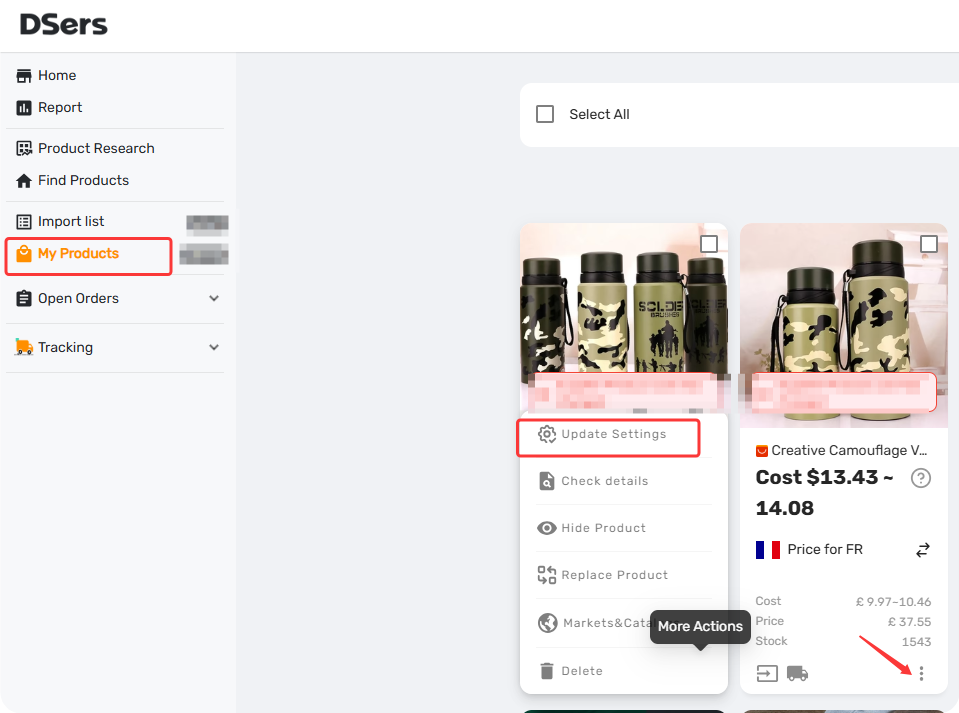The height and width of the screenshot is (713, 959).
Task: Open the three-dot More Actions menu
Action: (921, 673)
